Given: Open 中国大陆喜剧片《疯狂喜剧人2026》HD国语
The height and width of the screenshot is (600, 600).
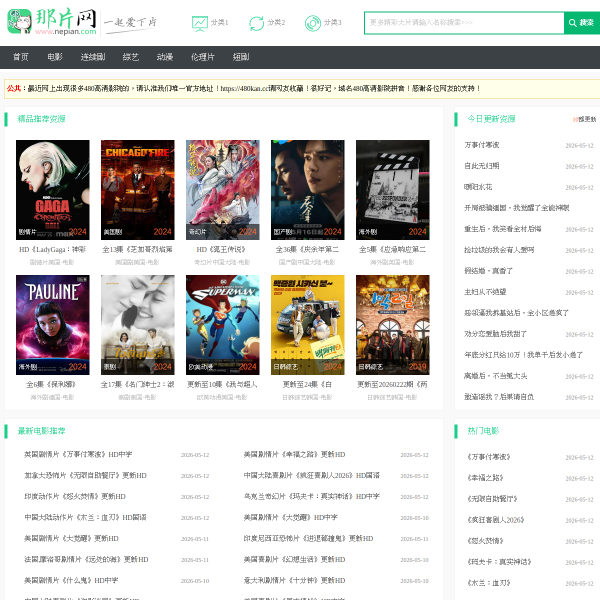Looking at the screenshot, I should (312, 476).
